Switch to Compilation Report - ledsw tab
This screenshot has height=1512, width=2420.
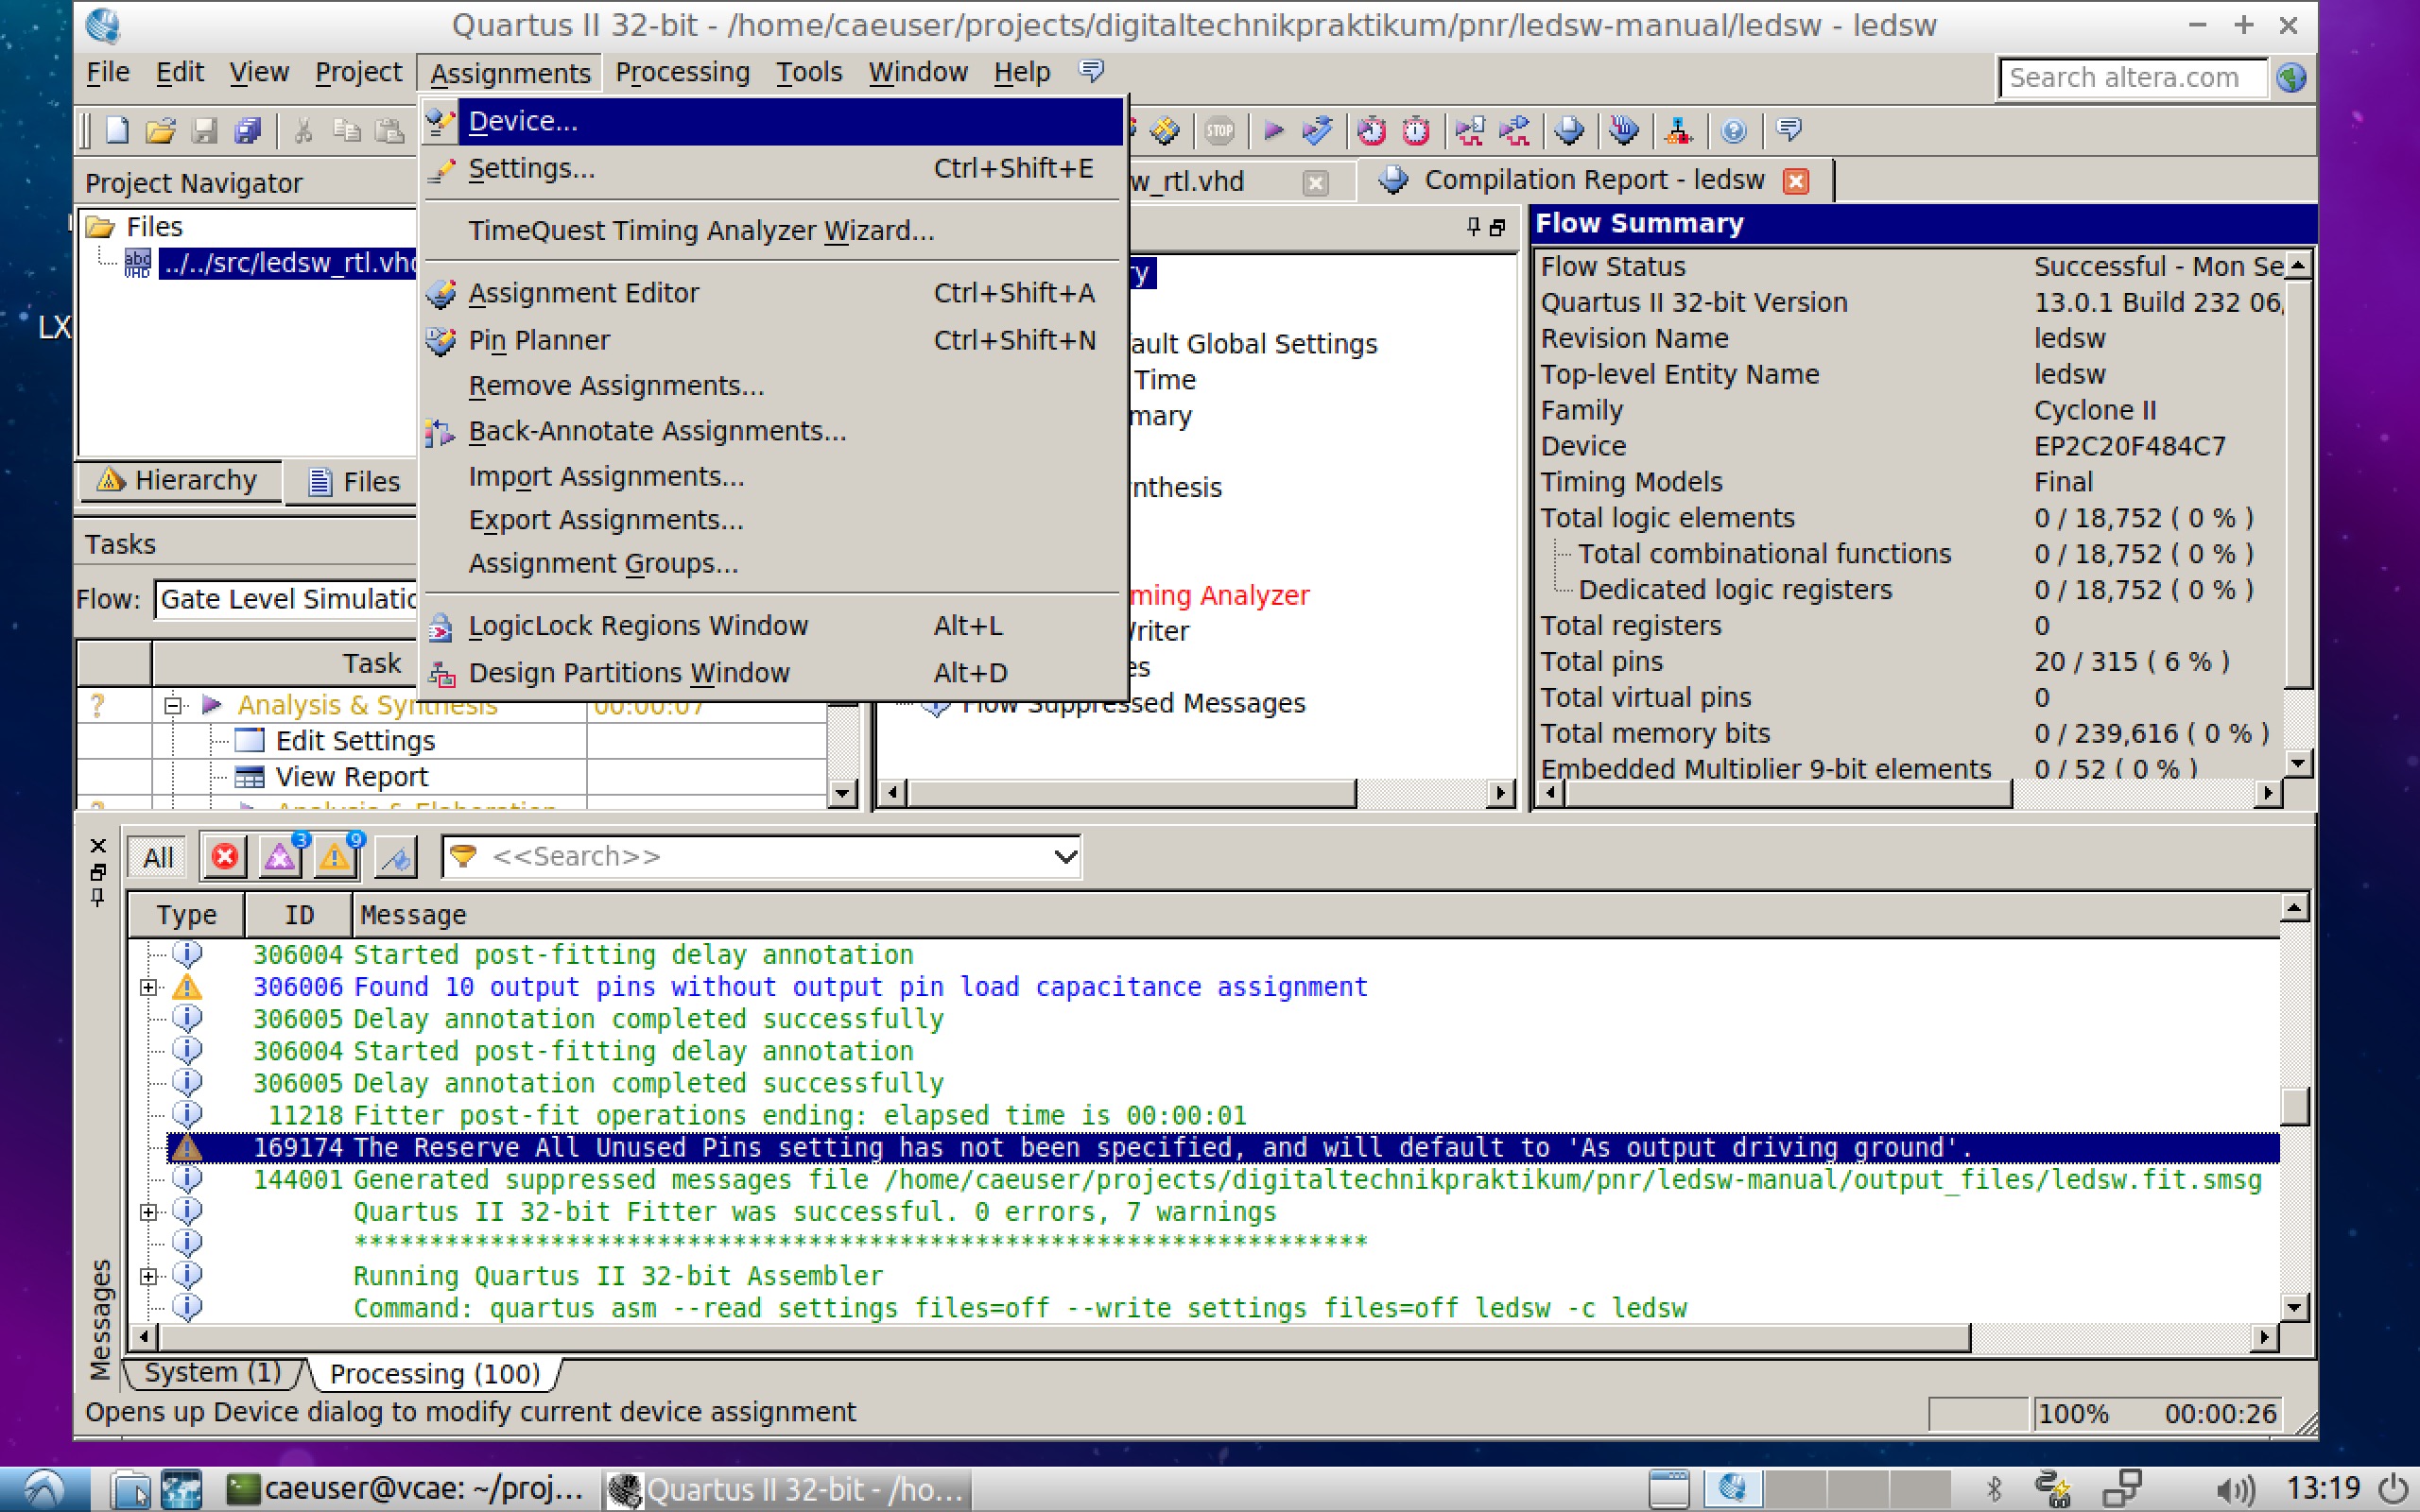[x=1596, y=180]
